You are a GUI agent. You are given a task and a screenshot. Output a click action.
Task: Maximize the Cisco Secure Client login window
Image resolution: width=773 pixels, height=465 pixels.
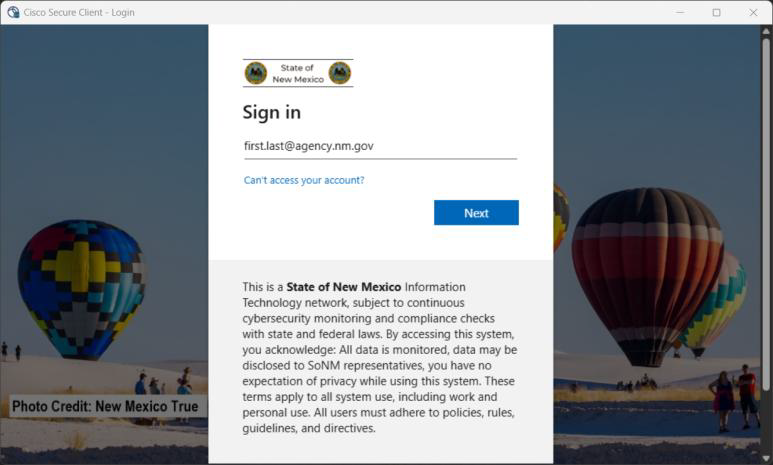(716, 12)
